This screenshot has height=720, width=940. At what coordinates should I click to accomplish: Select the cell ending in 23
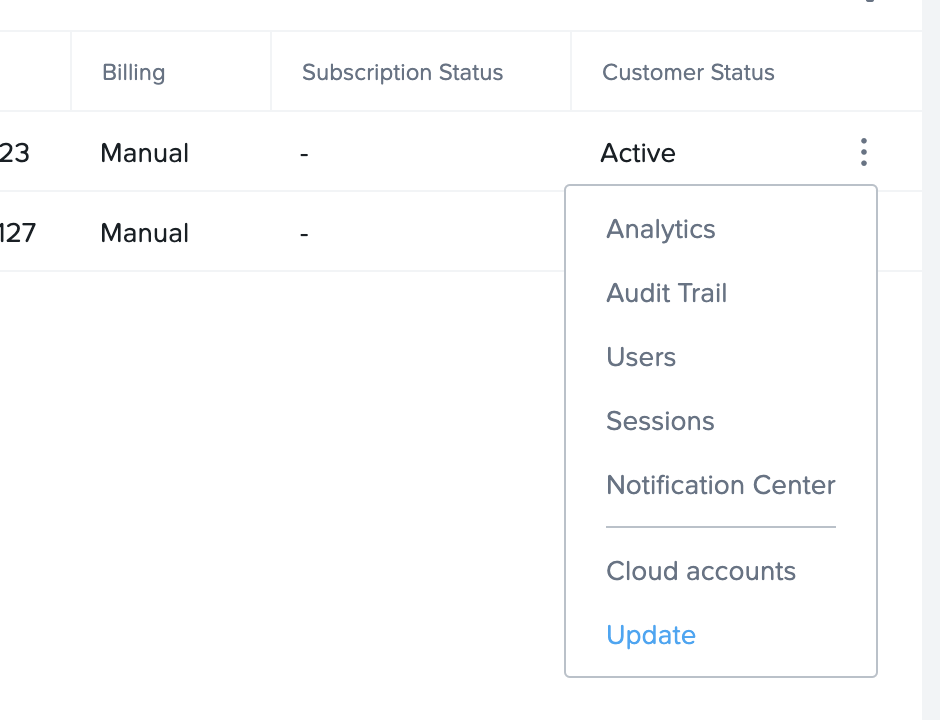tap(15, 153)
